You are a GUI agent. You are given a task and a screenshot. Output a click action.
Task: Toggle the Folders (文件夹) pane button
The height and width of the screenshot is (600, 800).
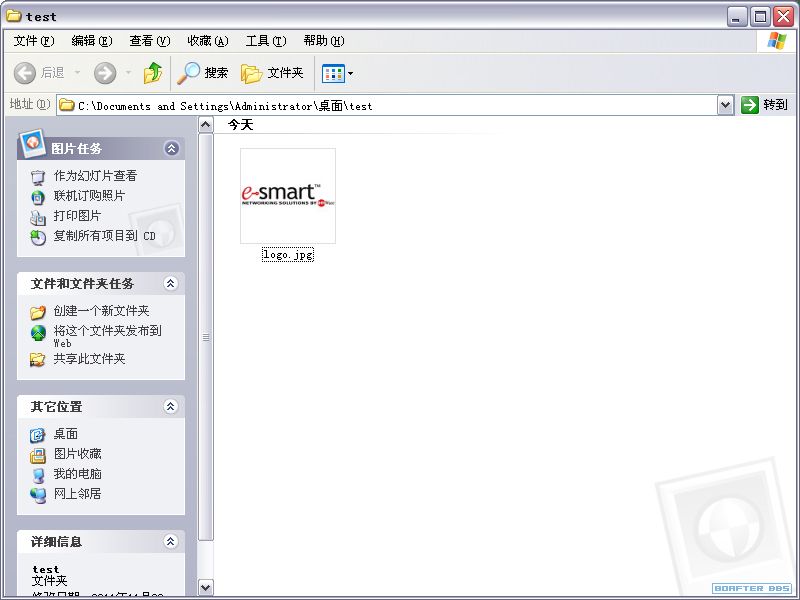(x=272, y=73)
